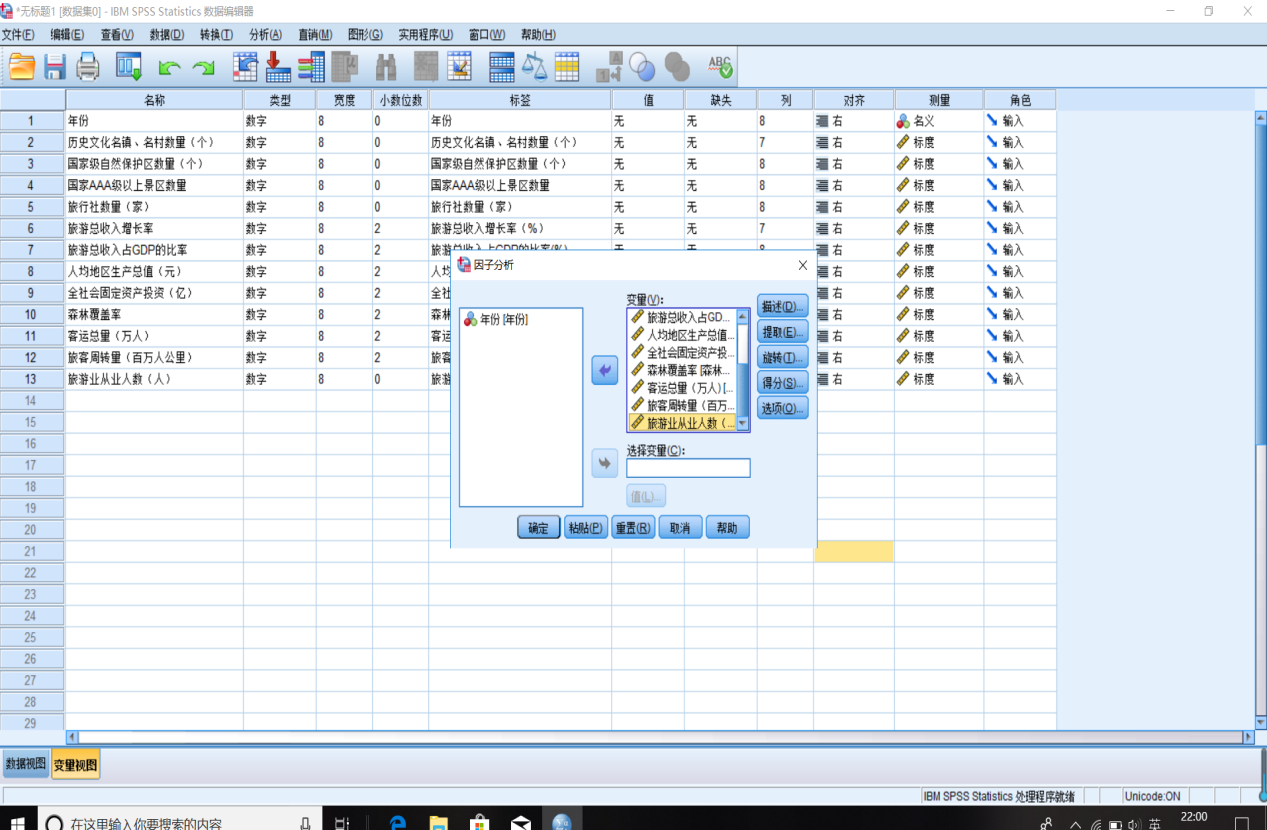Image resolution: width=1267 pixels, height=830 pixels.
Task: Open the 编辑(E) menu
Action: [67, 35]
